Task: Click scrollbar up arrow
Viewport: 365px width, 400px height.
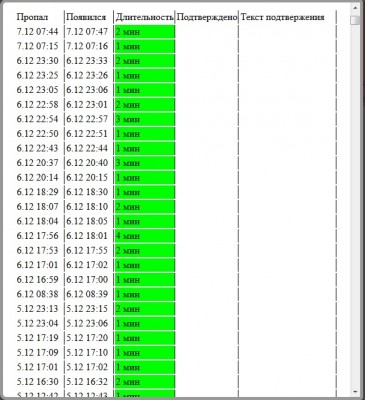Action: [355, 8]
